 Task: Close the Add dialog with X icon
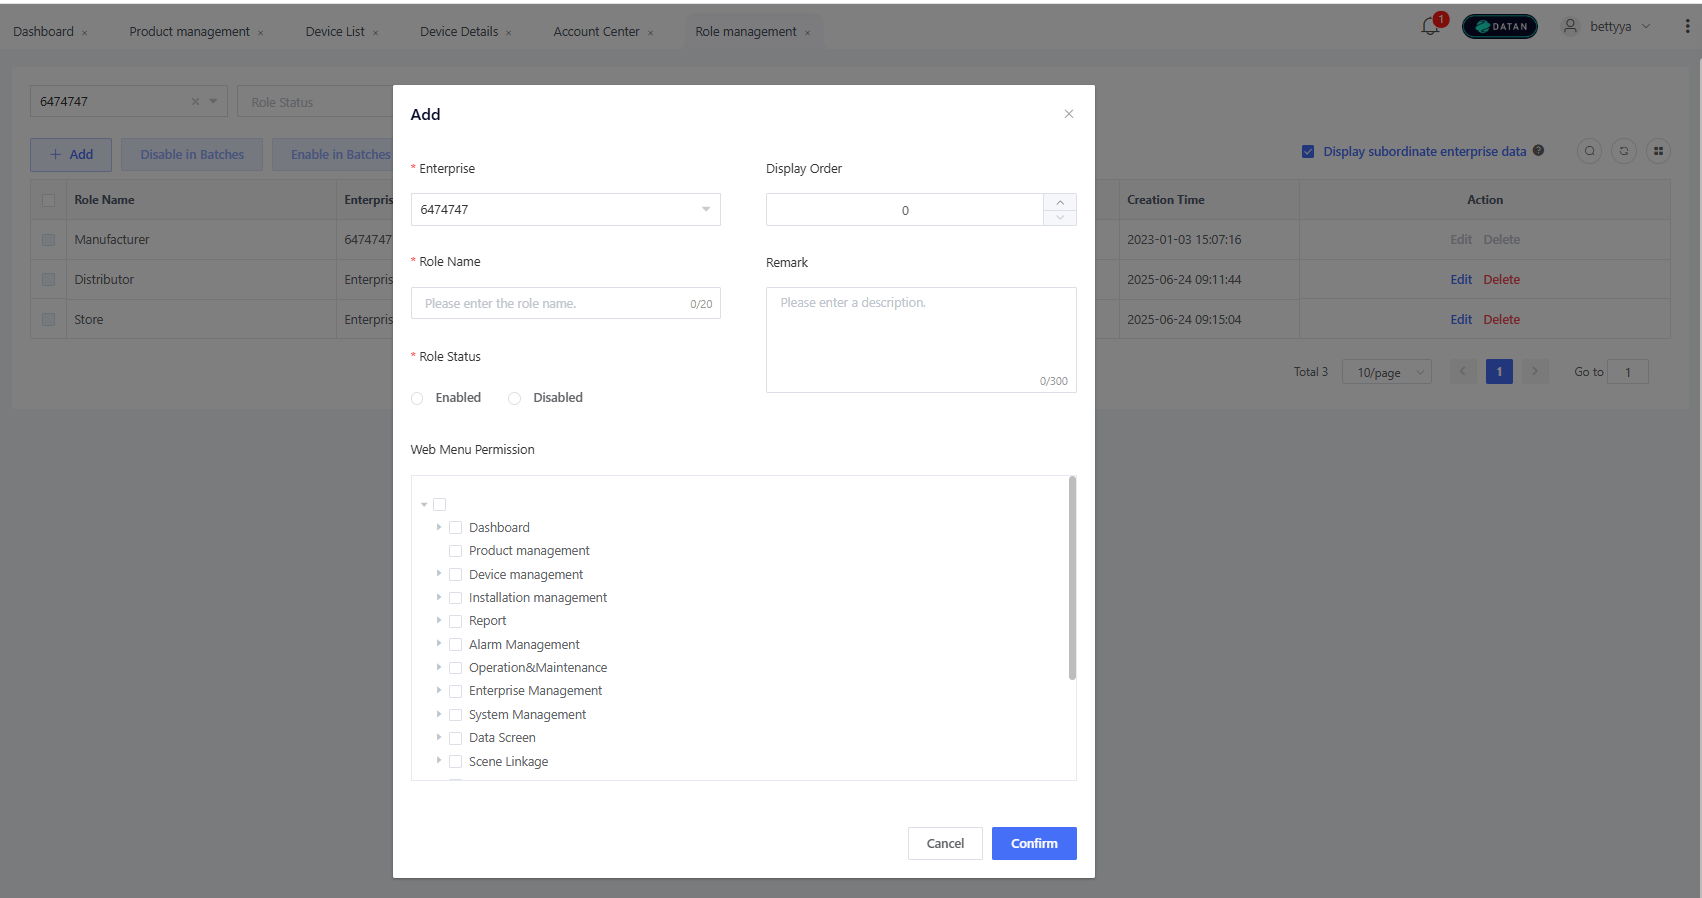tap(1069, 114)
